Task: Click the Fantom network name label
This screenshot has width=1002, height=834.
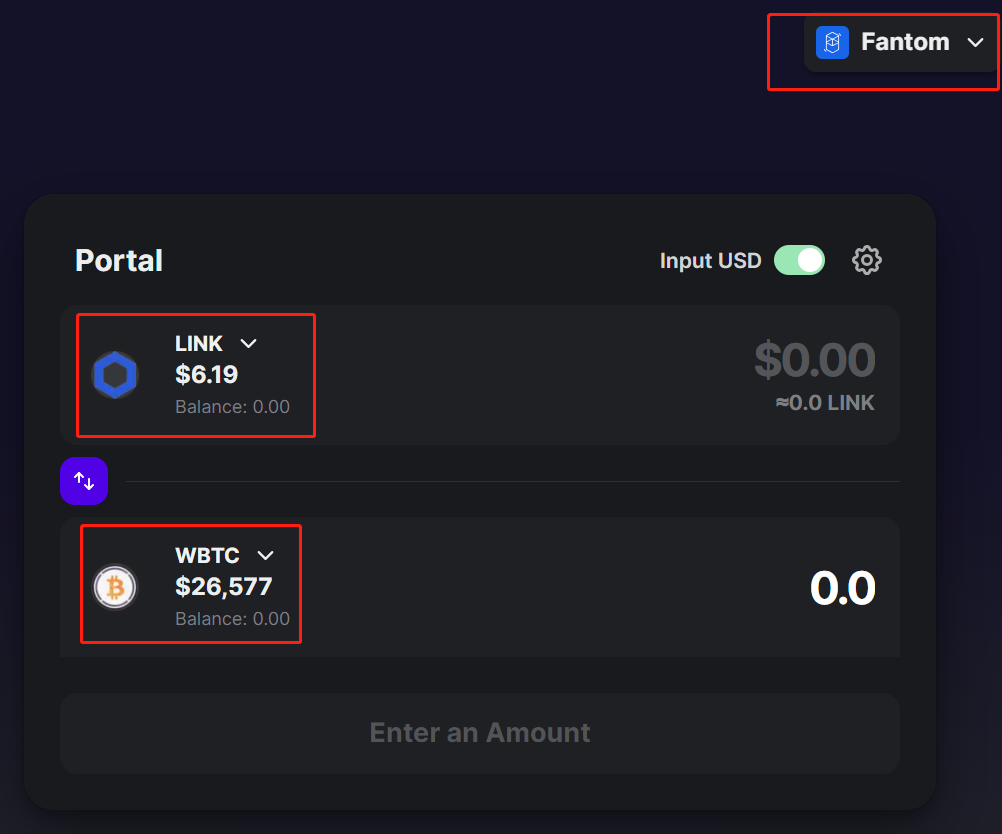Action: tap(905, 42)
